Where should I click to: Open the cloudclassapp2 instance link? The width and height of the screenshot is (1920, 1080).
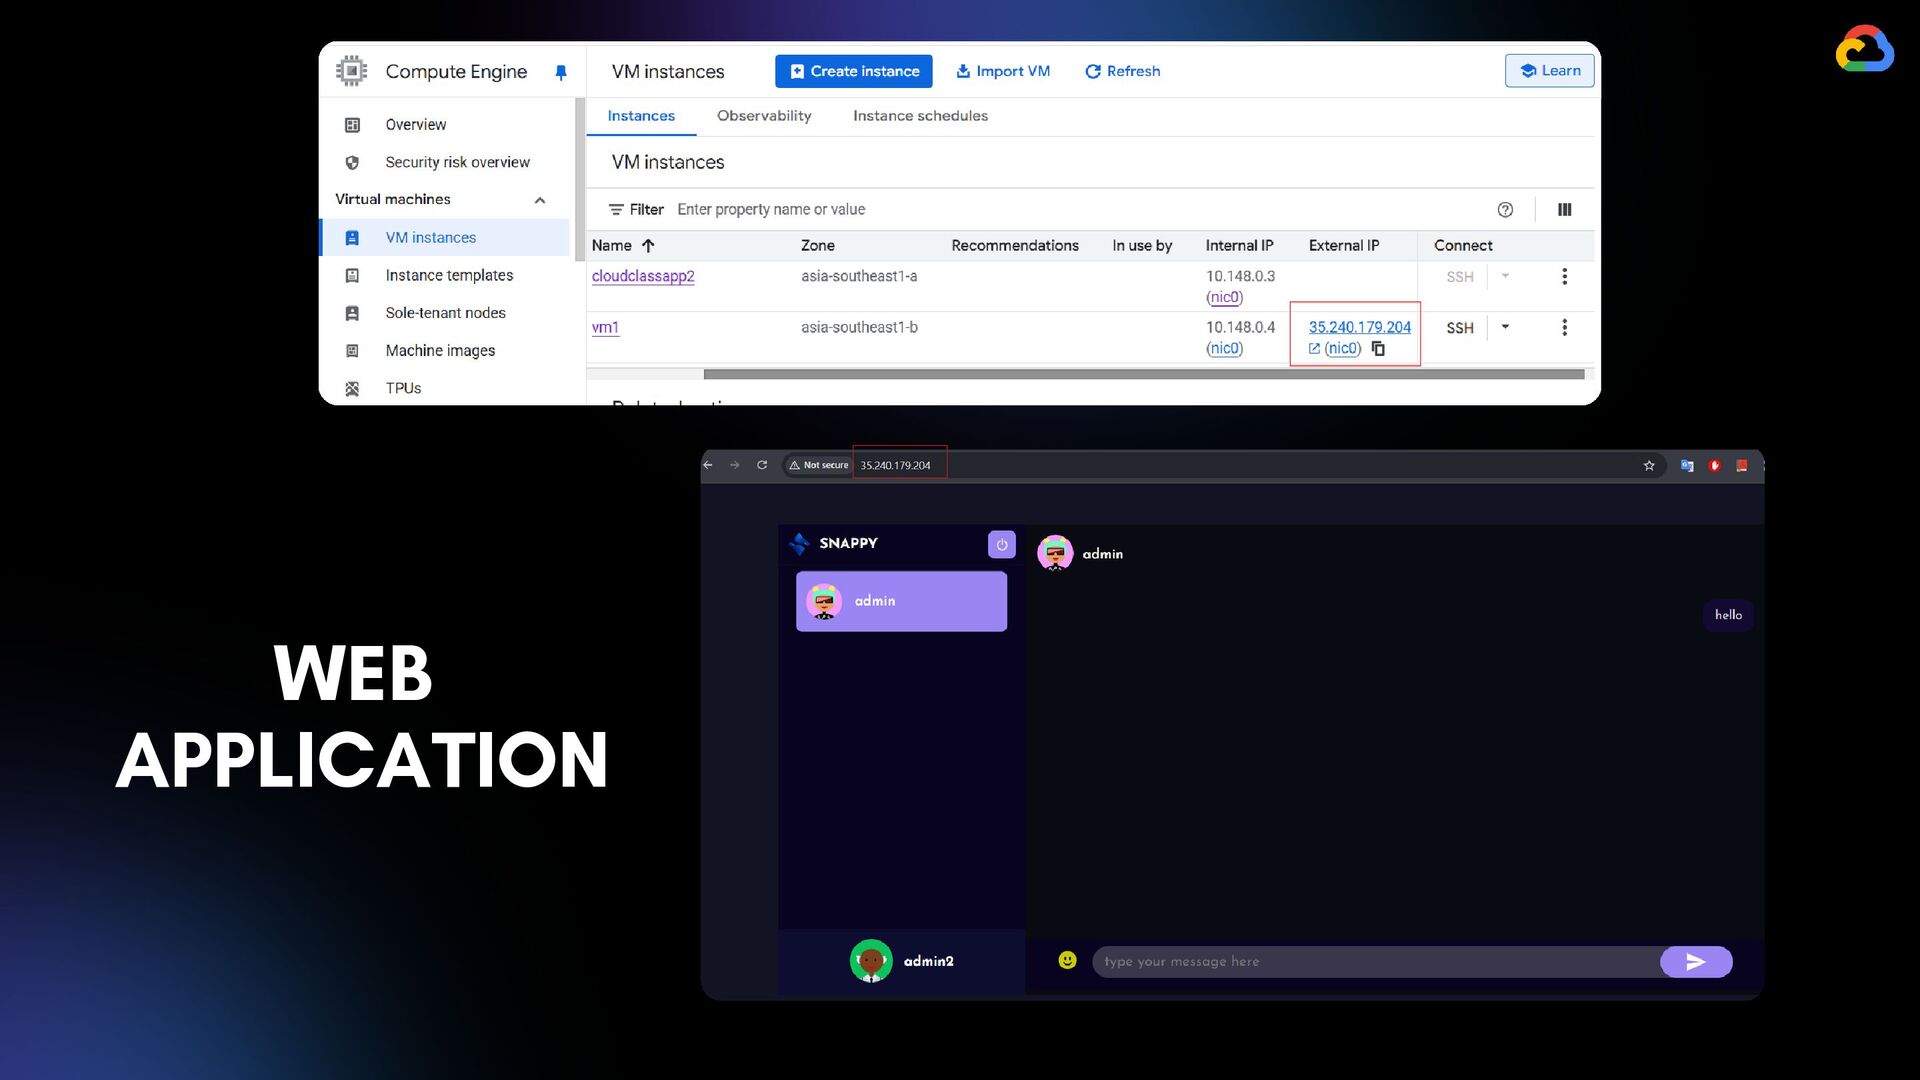pyautogui.click(x=642, y=276)
